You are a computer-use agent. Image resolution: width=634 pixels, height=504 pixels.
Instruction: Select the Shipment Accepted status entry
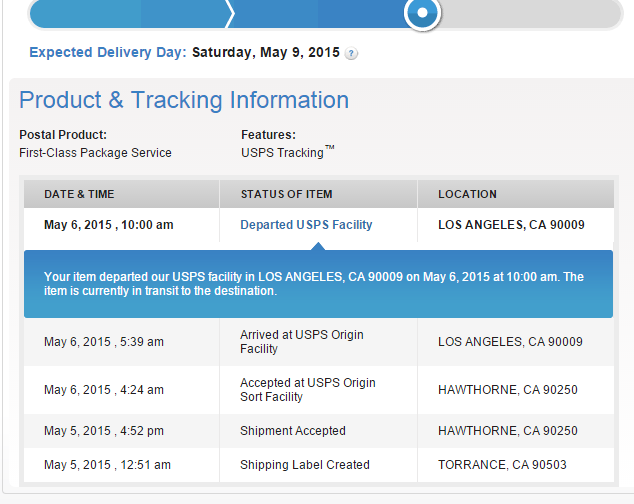pos(293,431)
